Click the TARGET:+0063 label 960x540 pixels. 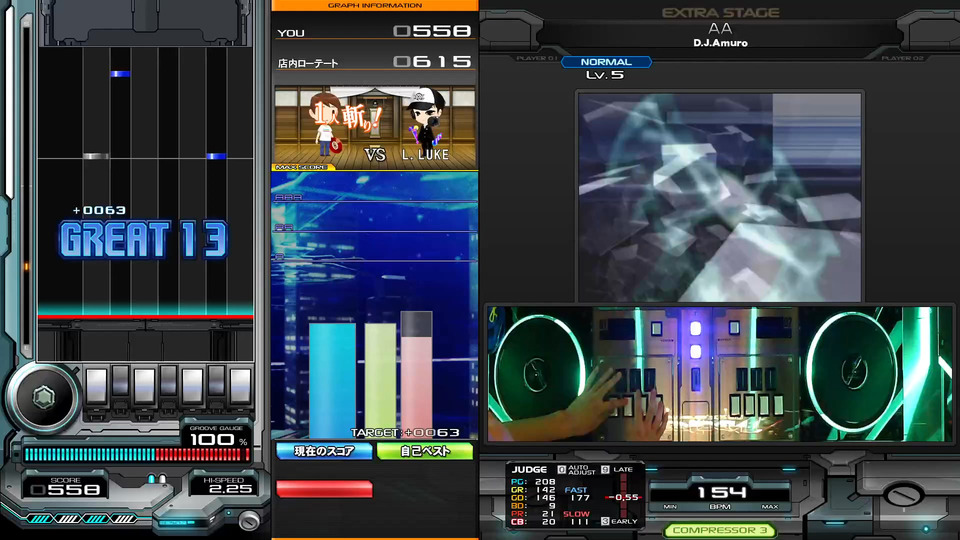tap(405, 432)
